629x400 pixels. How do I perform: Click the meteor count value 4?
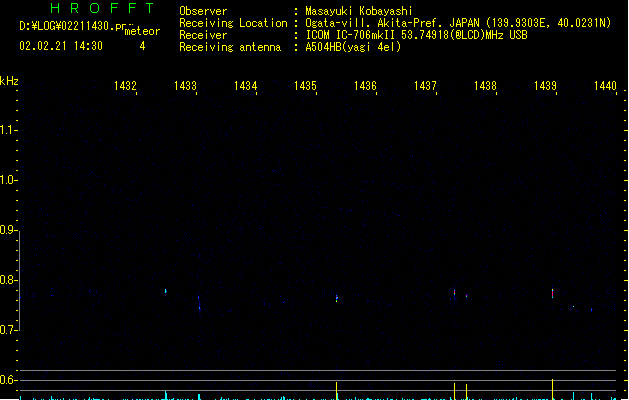click(142, 46)
